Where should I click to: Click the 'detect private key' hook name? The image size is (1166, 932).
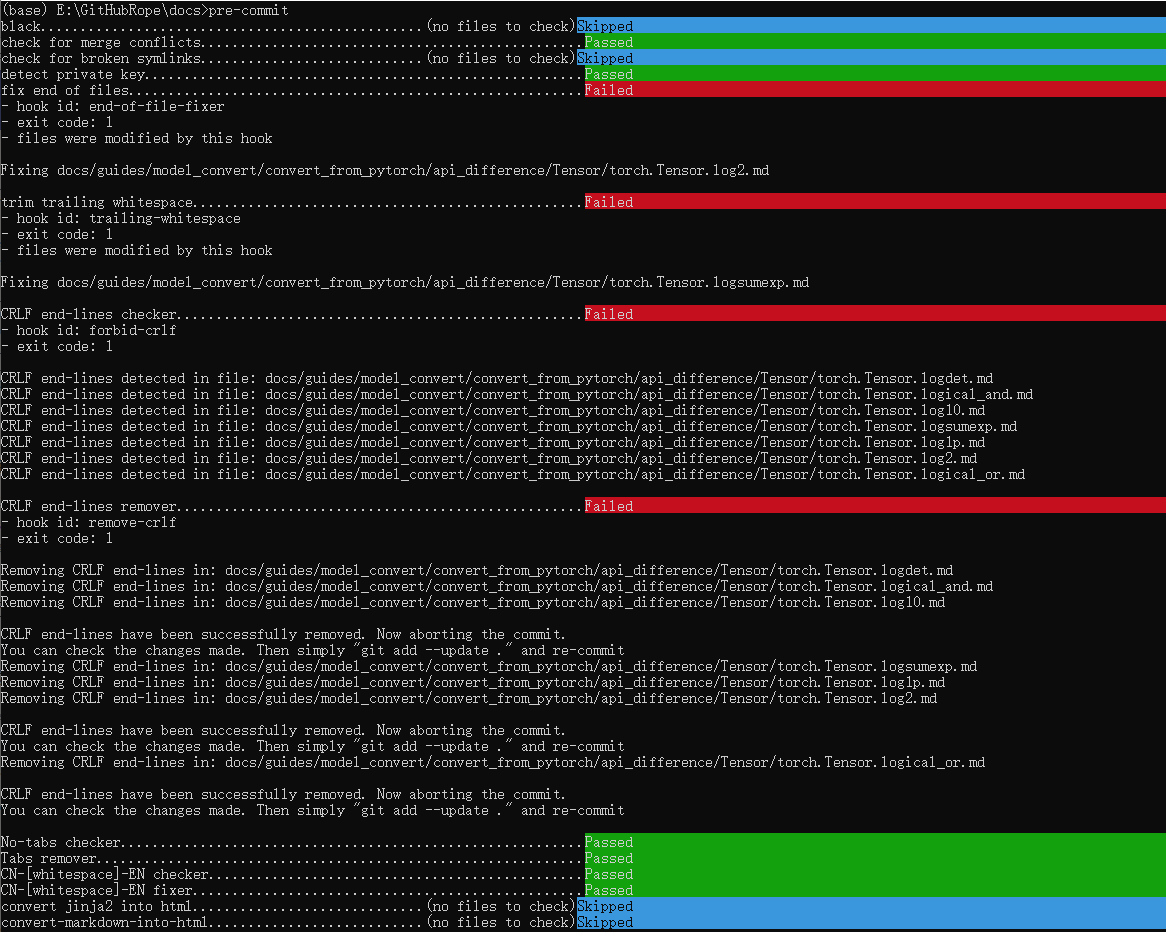73,74
